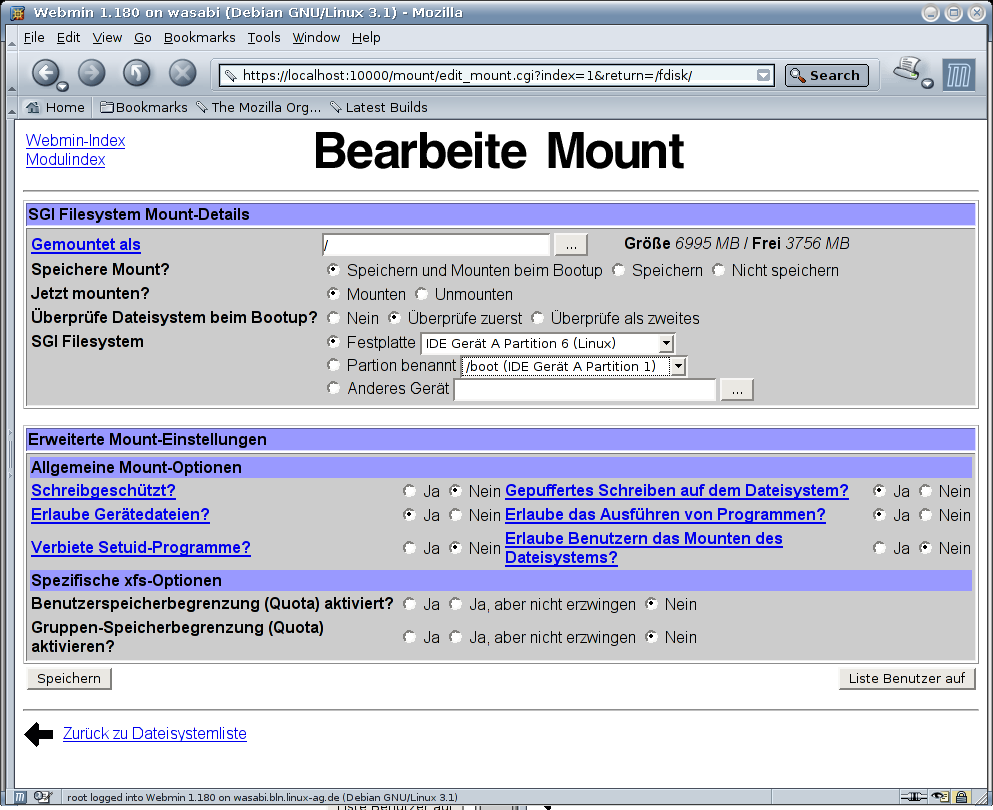Open the 'Gemountet als' help link
This screenshot has width=993, height=810.
tap(86, 244)
